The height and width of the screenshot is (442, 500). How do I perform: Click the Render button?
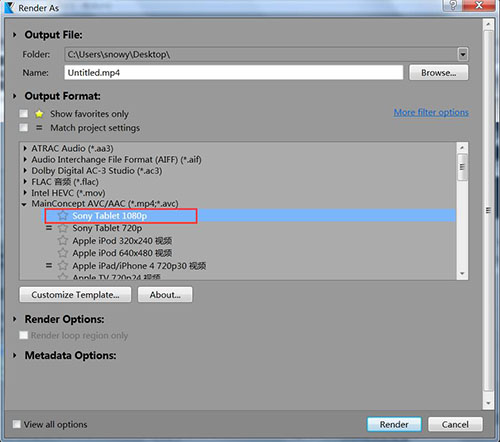point(394,424)
